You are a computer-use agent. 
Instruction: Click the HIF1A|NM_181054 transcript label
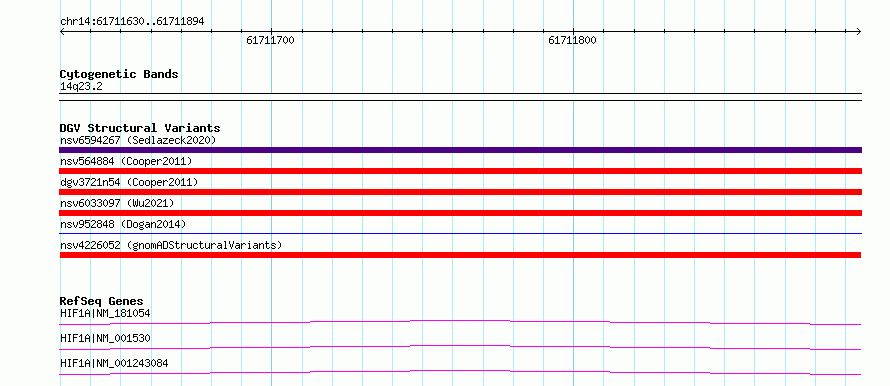click(105, 313)
